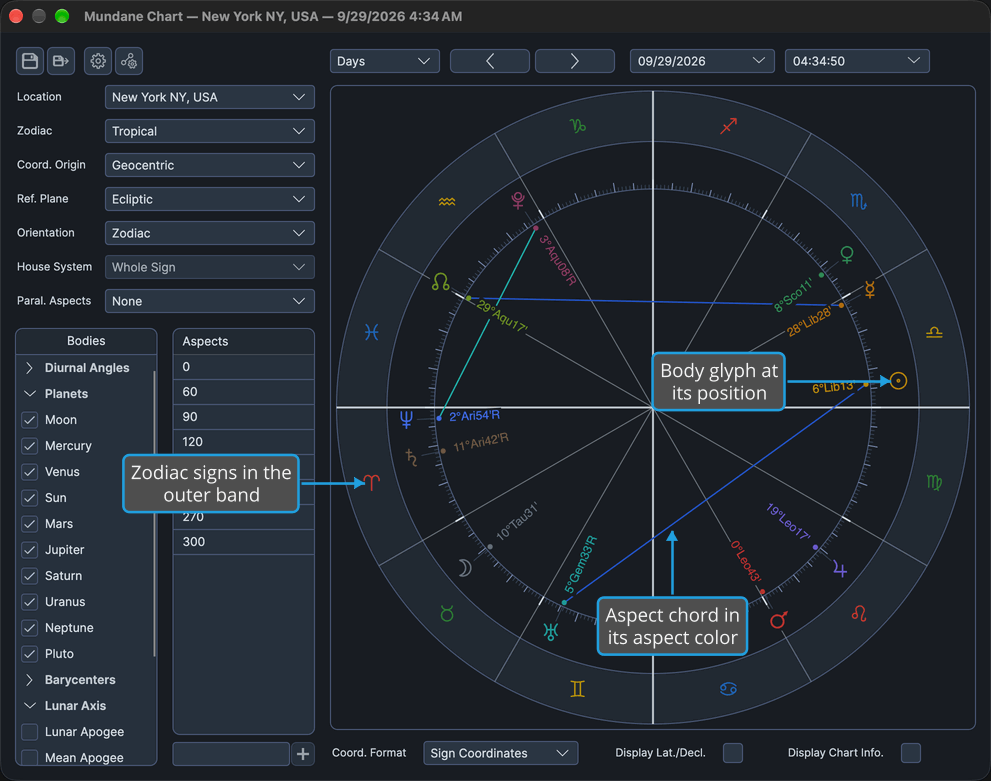Click the Aquarius sign in outer band

[x=447, y=202]
